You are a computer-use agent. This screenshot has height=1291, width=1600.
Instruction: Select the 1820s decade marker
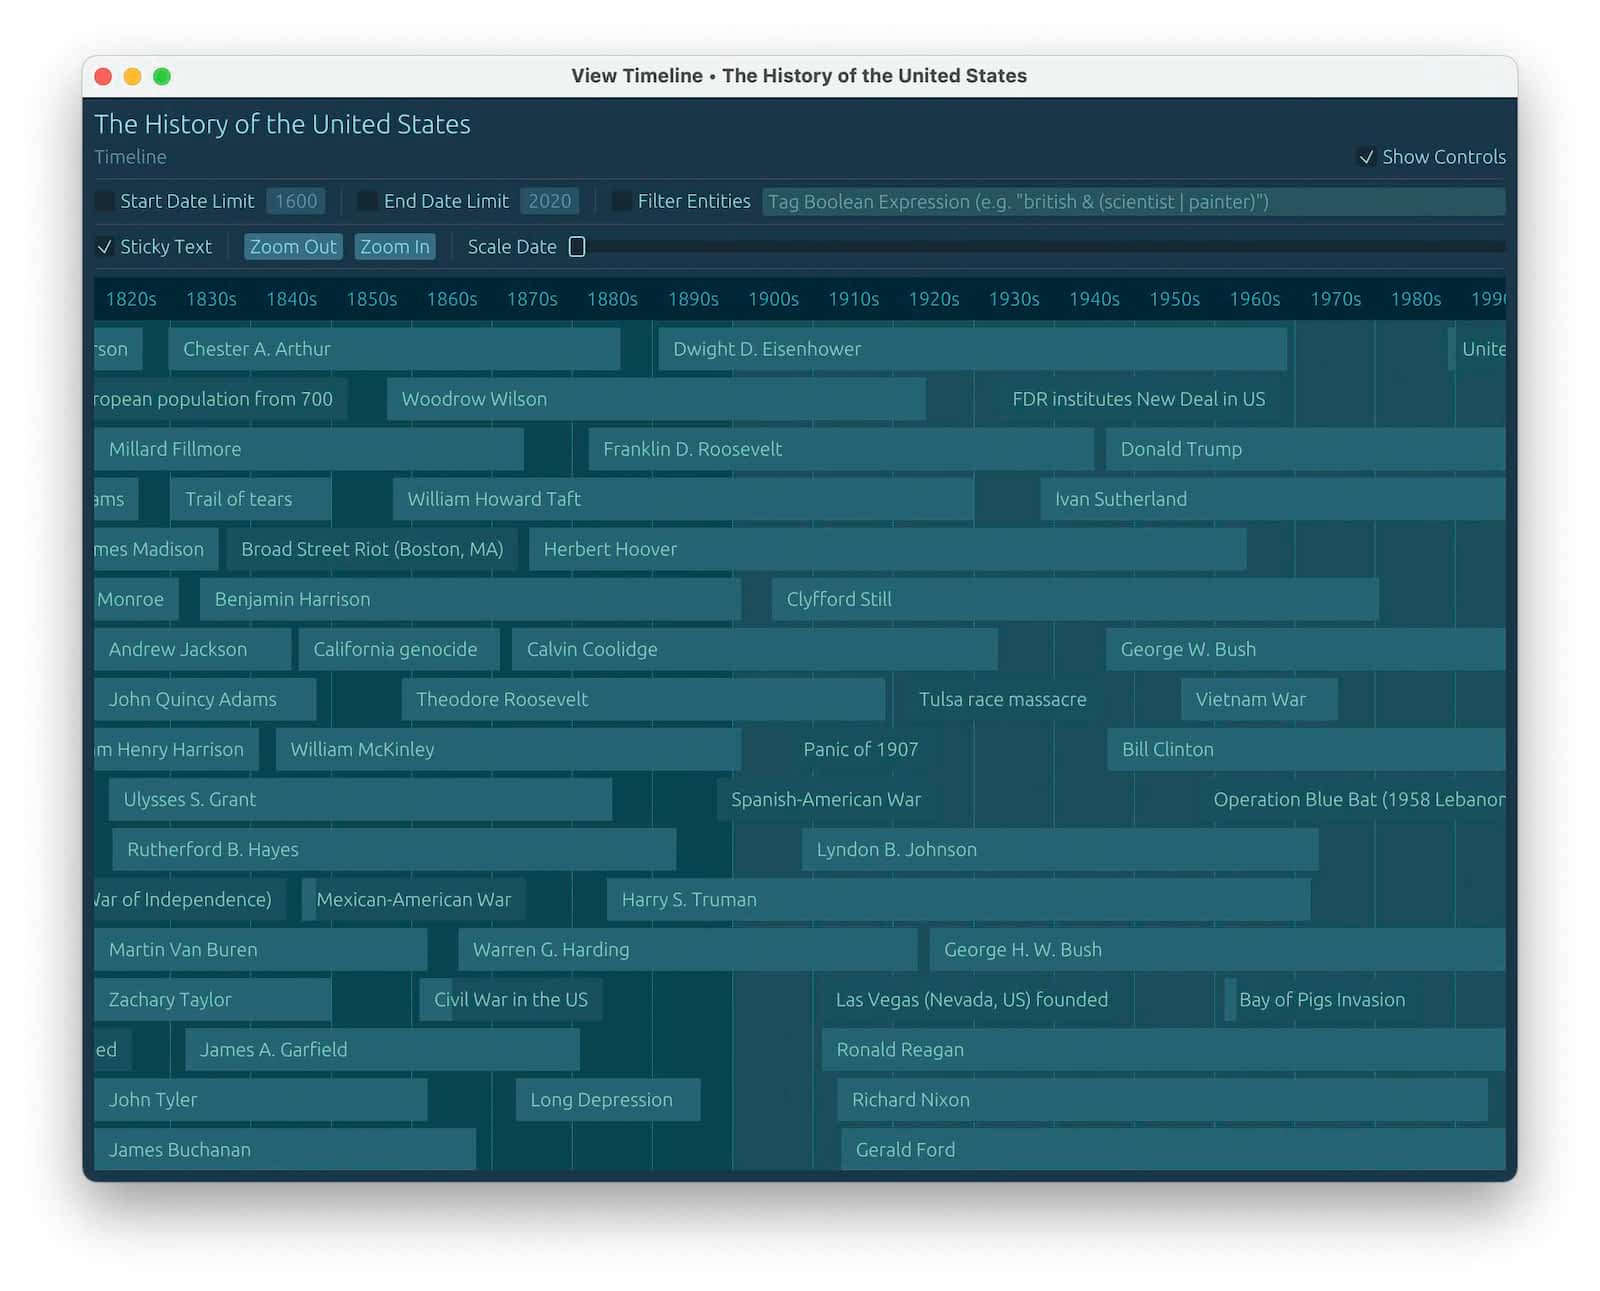pyautogui.click(x=131, y=299)
